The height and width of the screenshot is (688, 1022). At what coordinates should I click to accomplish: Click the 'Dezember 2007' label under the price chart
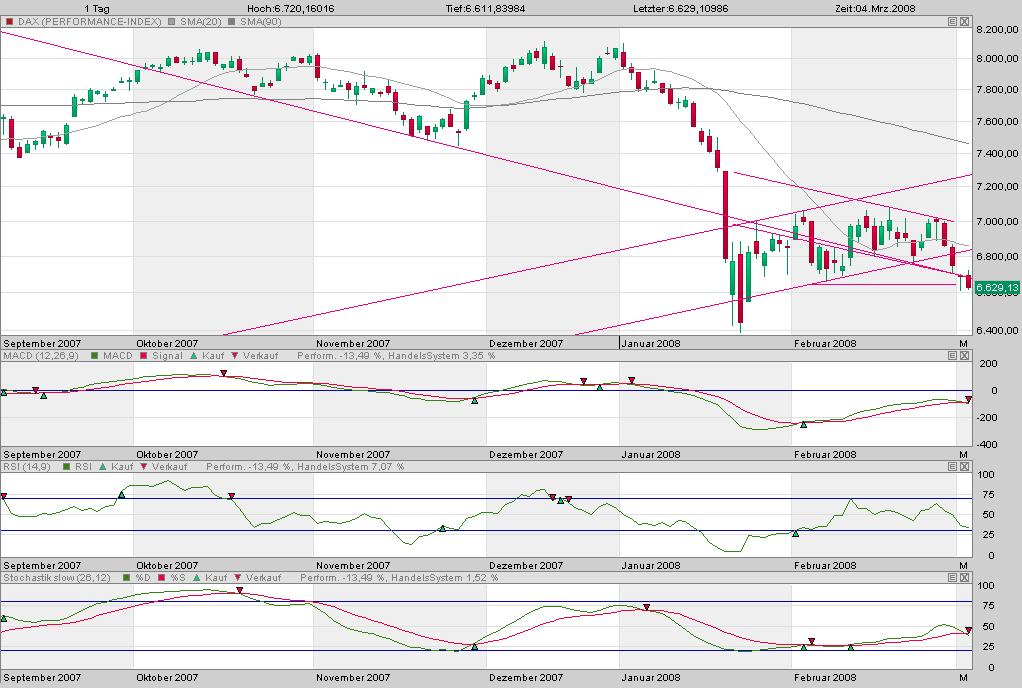[x=526, y=343]
